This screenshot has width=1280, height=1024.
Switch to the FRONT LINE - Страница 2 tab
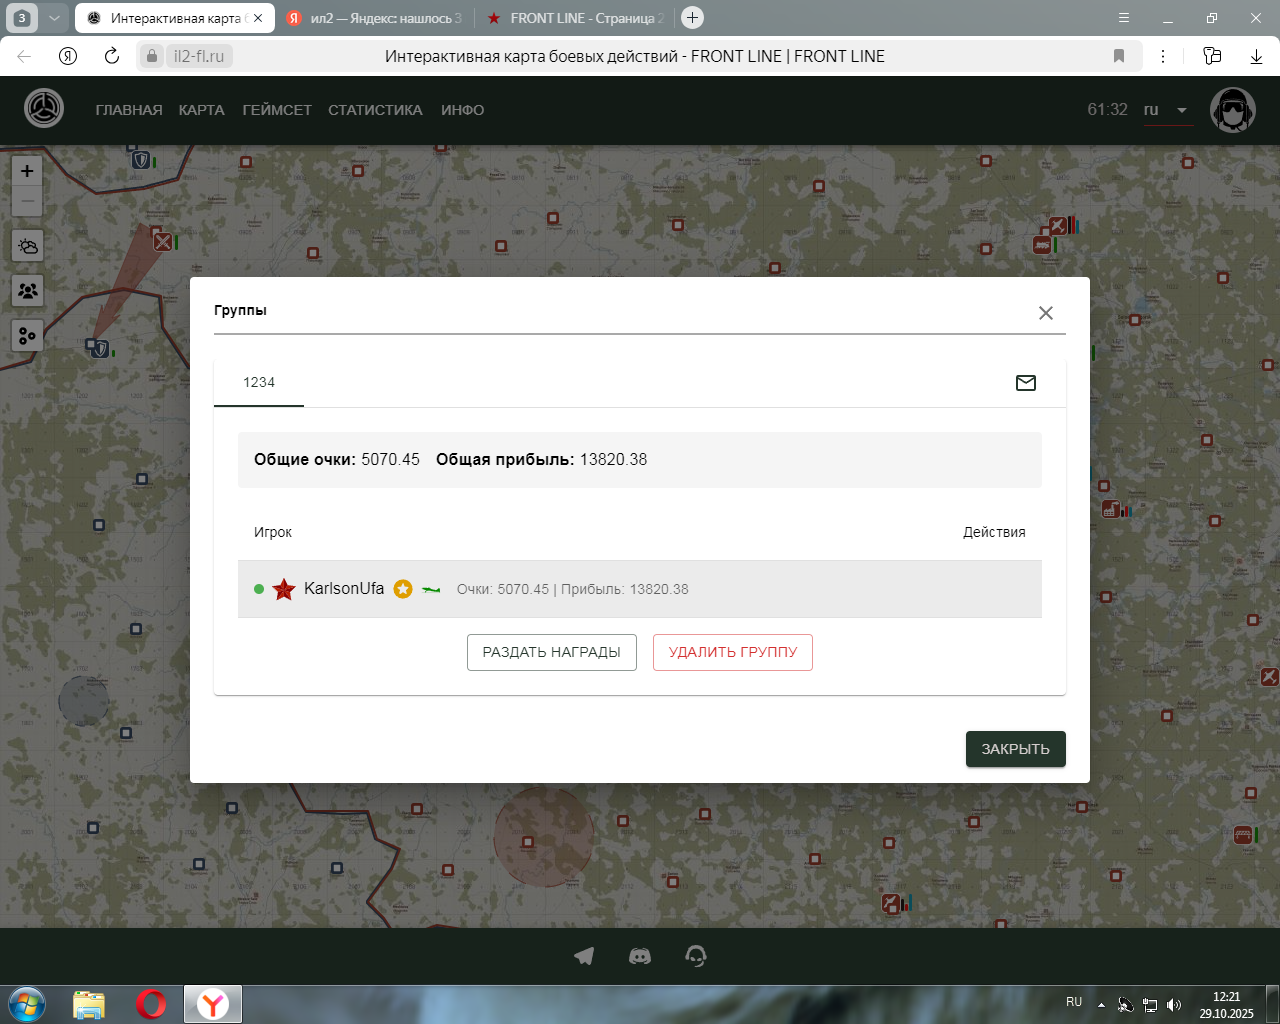[574, 18]
